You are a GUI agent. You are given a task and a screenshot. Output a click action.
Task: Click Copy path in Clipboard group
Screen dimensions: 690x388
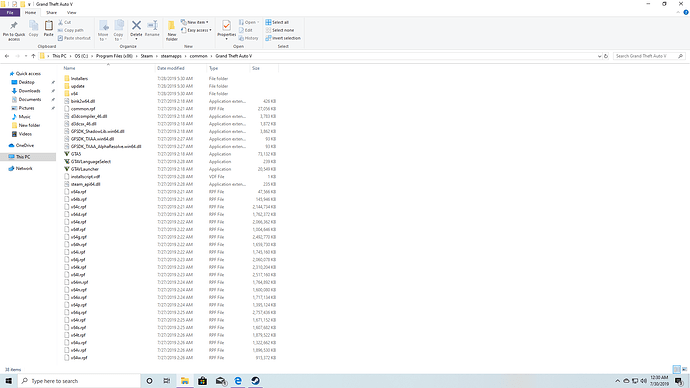pyautogui.click(x=70, y=30)
